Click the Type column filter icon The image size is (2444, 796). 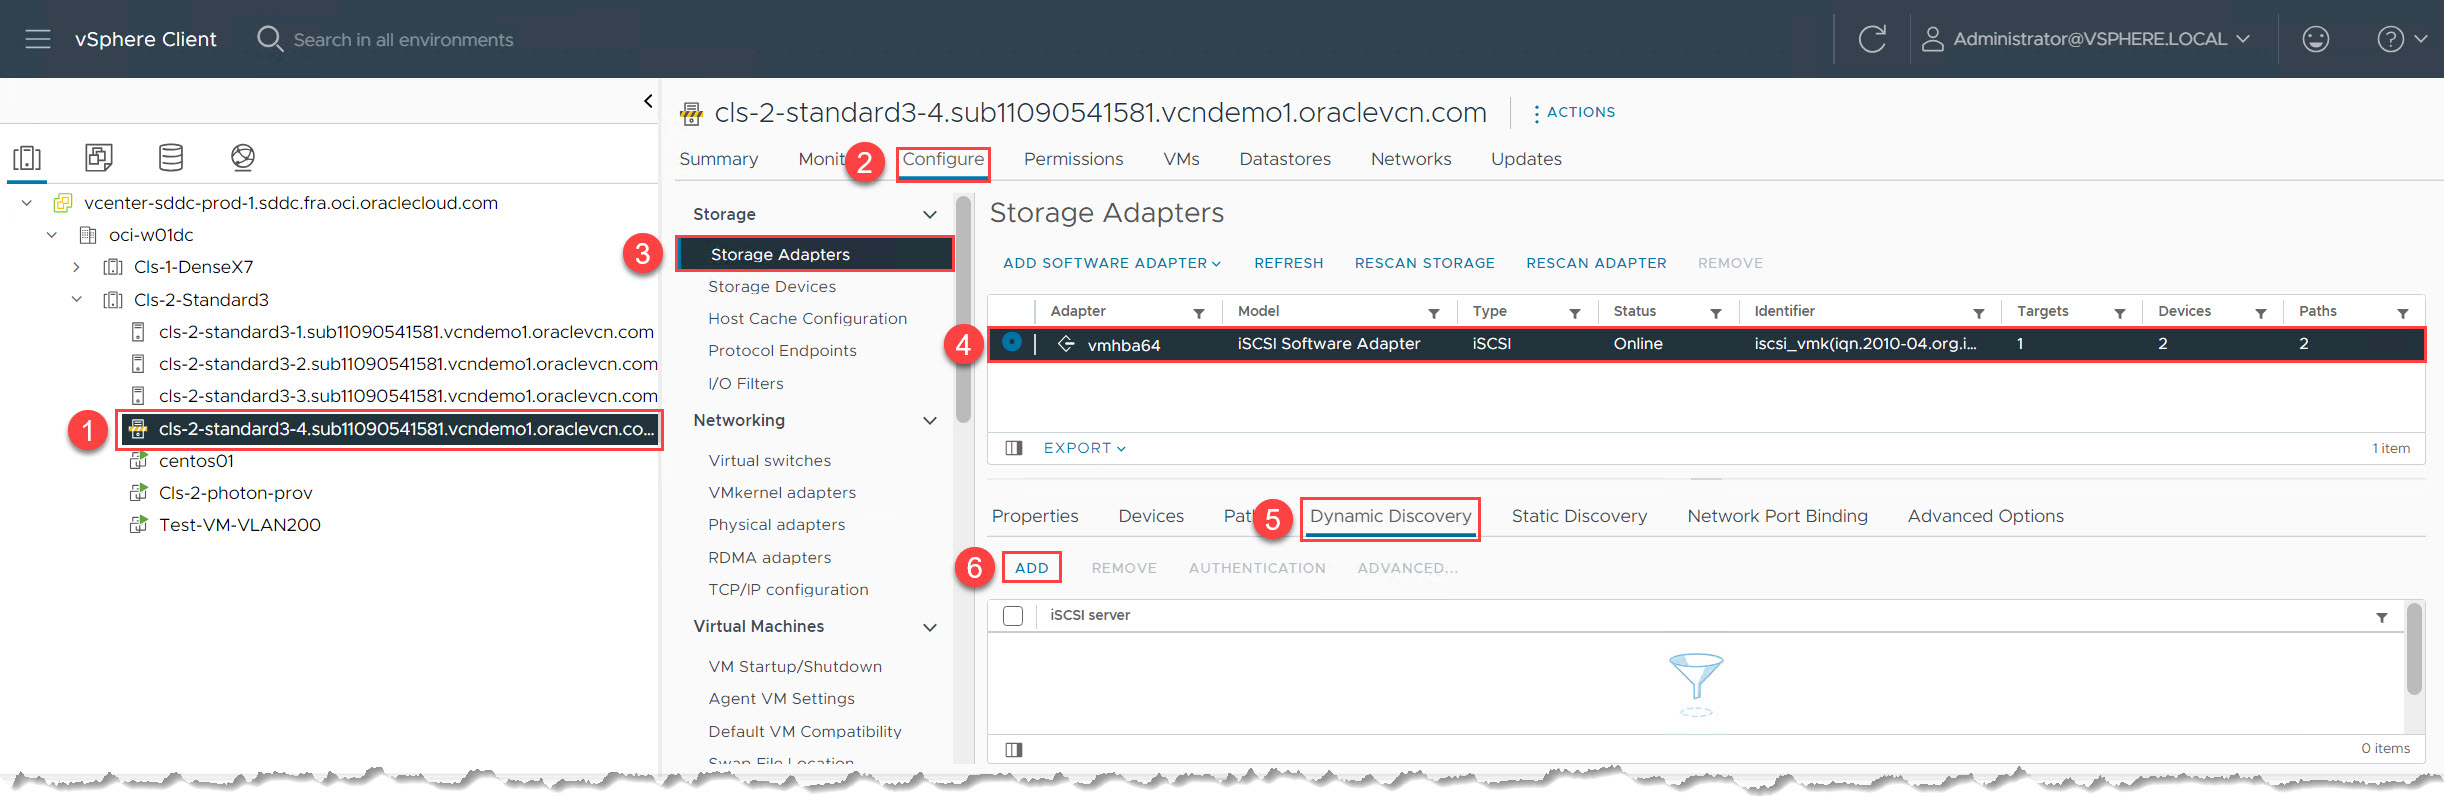(1575, 313)
